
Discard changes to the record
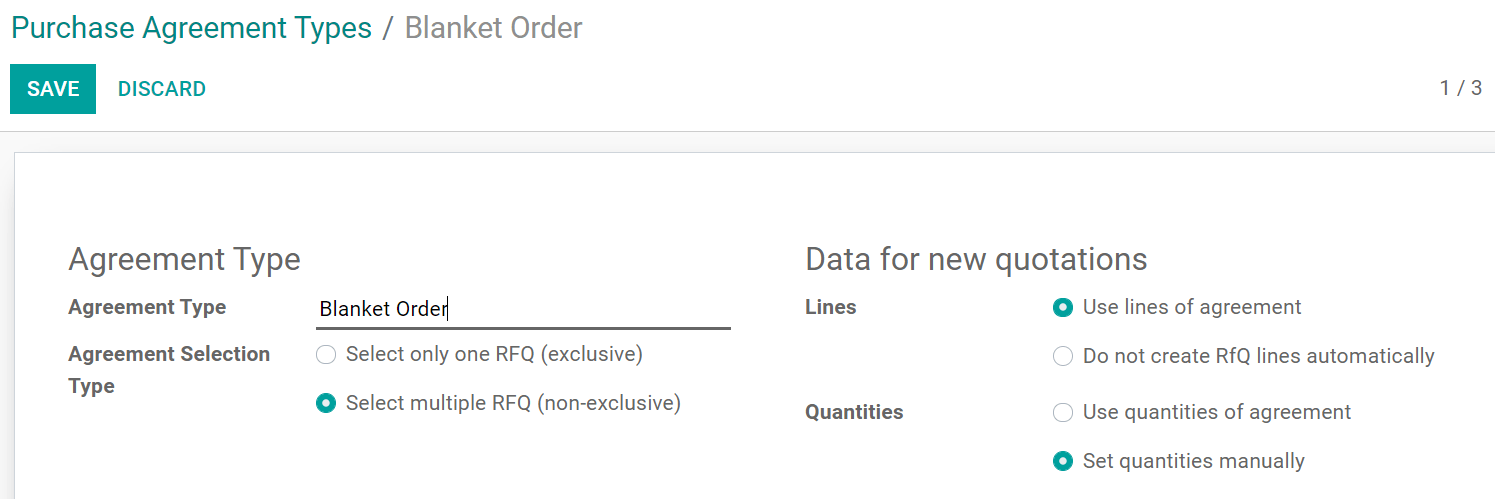[162, 89]
